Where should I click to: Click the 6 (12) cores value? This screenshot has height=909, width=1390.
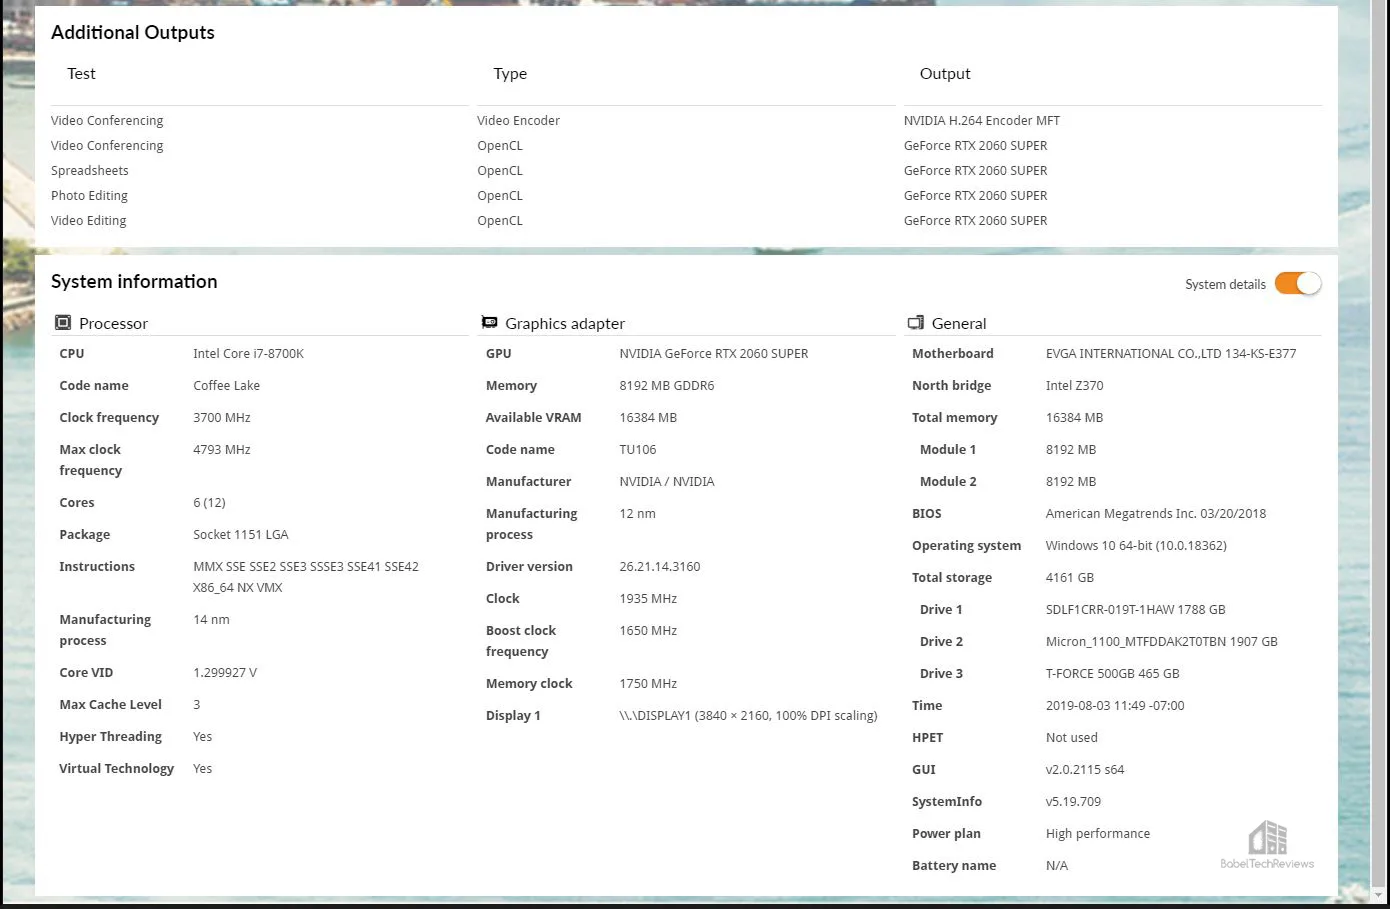coord(209,503)
